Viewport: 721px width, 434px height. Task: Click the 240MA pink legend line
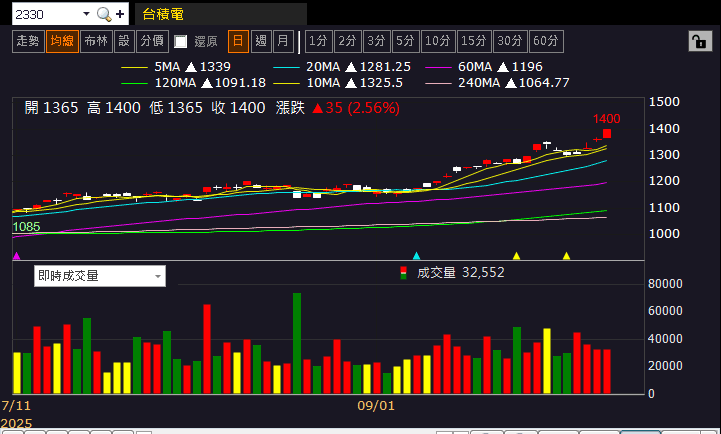coord(438,84)
